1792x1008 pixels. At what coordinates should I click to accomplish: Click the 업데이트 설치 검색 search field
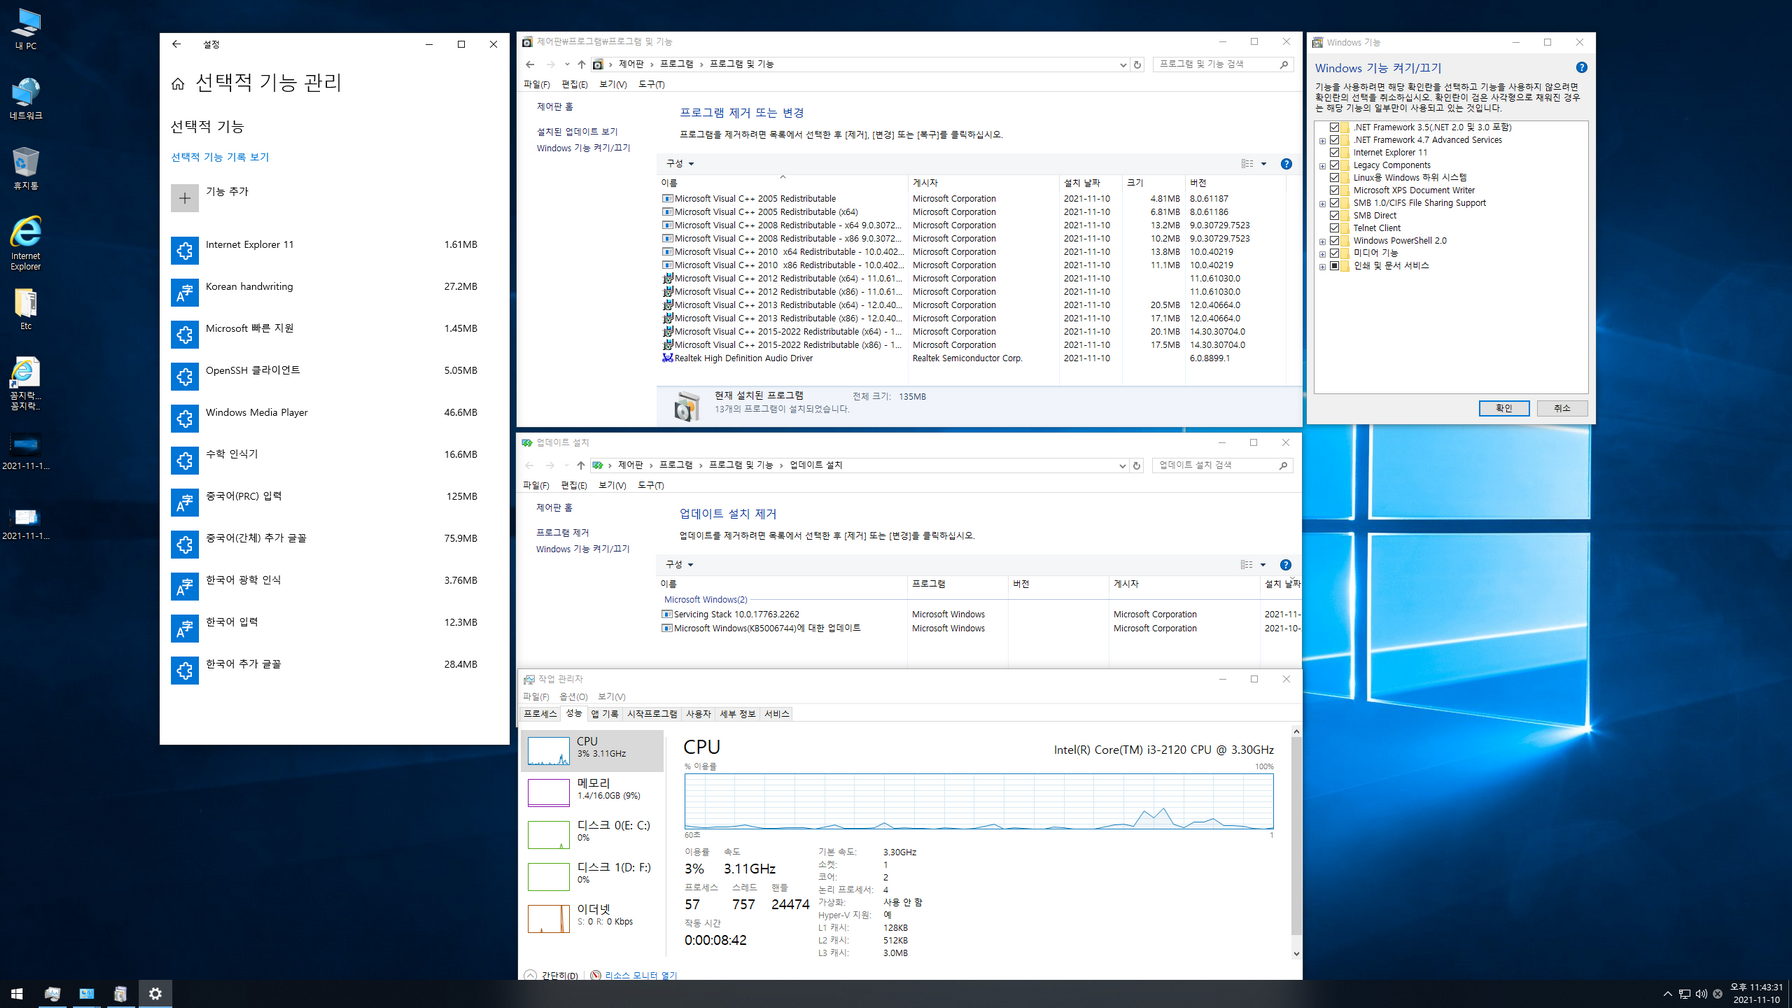point(1222,466)
